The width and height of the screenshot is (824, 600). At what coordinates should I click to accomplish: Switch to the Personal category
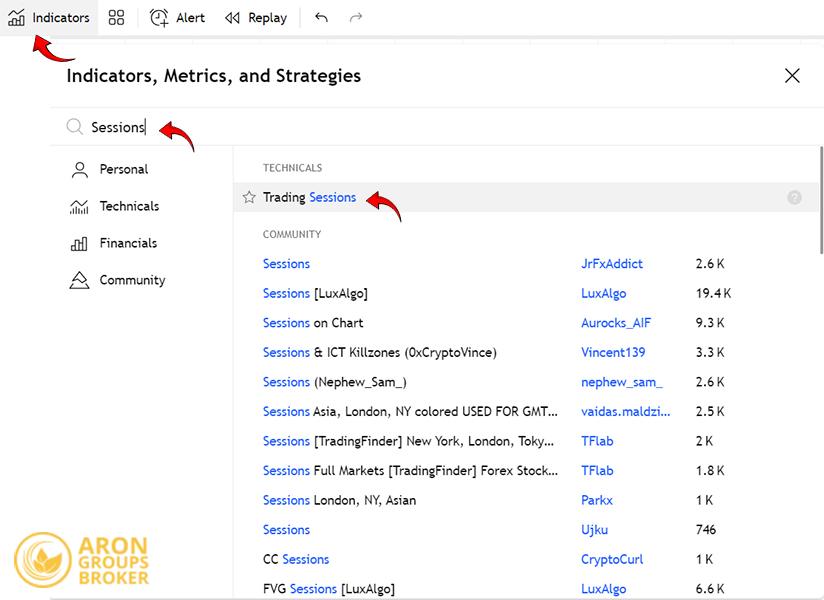click(x=123, y=170)
